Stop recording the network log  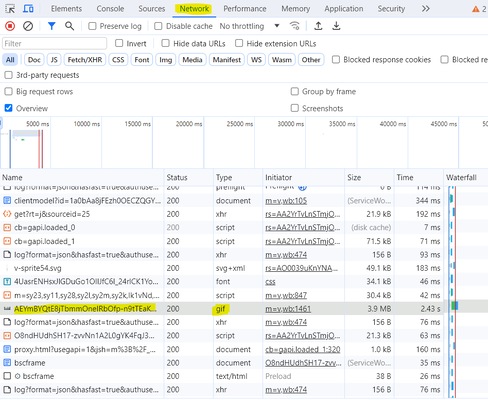pyautogui.click(x=10, y=26)
